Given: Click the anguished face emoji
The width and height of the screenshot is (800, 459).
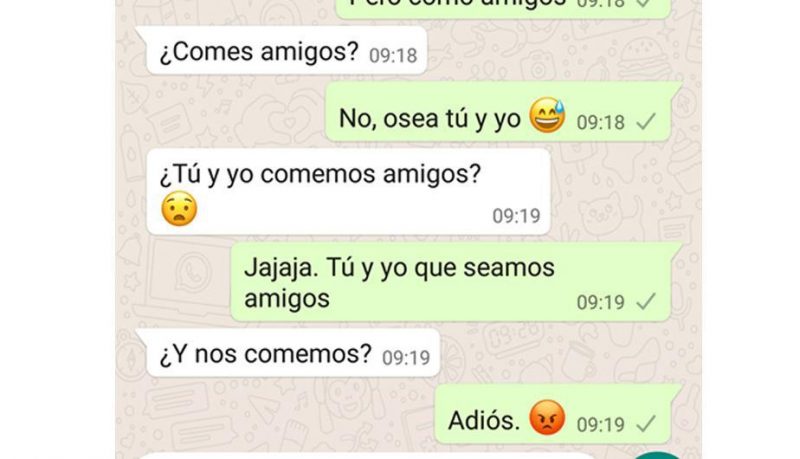Looking at the screenshot, I should coord(179,209).
